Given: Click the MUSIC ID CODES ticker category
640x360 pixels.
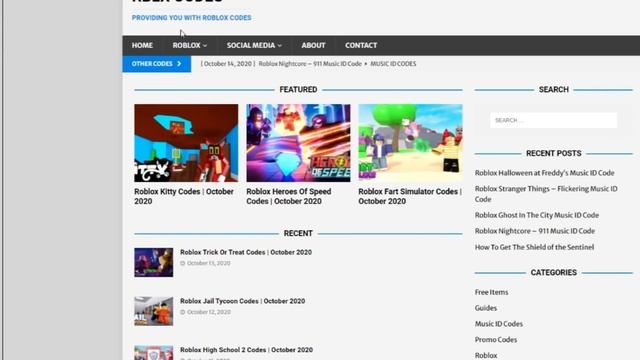Looking at the screenshot, I should 393,64.
